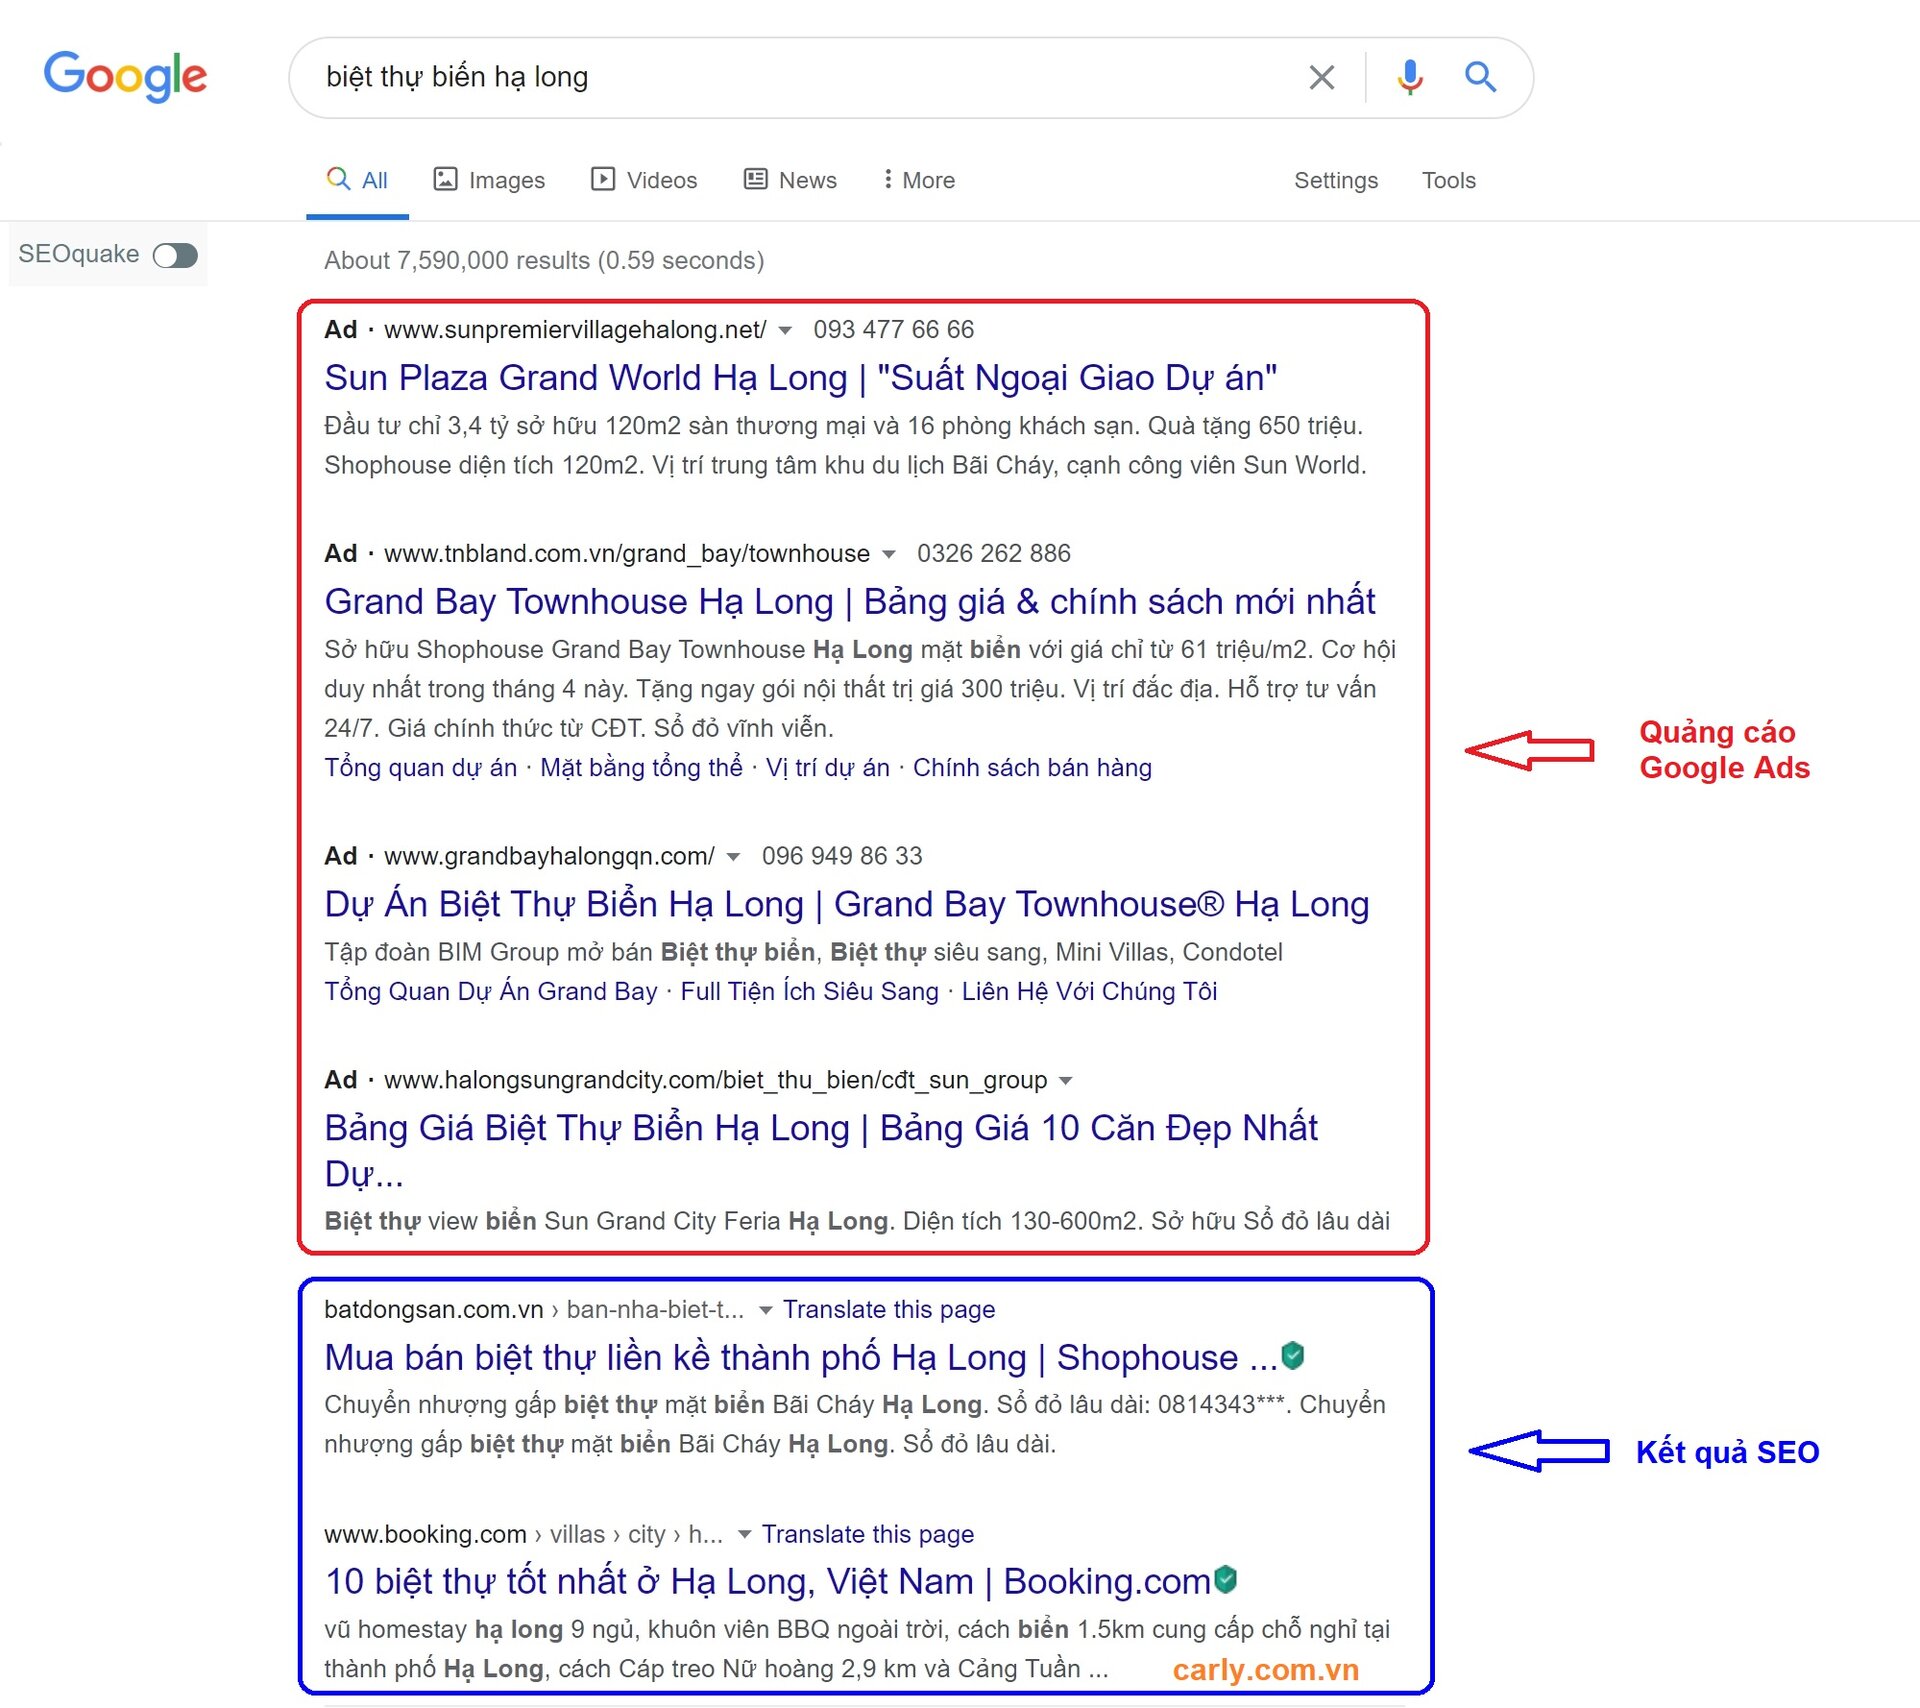This screenshot has height=1708, width=1920.
Task: Click phone number 093 477 66 66
Action: click(893, 330)
